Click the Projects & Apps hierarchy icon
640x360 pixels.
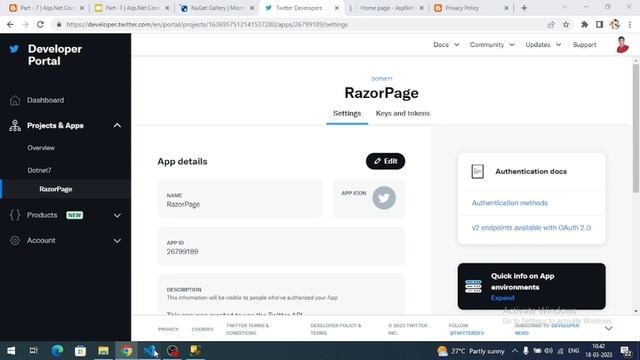(15, 126)
